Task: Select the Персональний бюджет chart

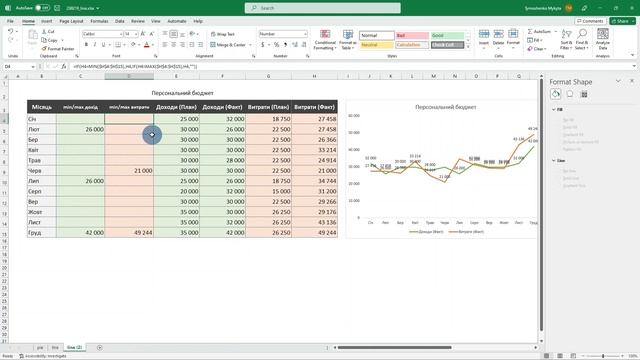Action: coord(442,169)
